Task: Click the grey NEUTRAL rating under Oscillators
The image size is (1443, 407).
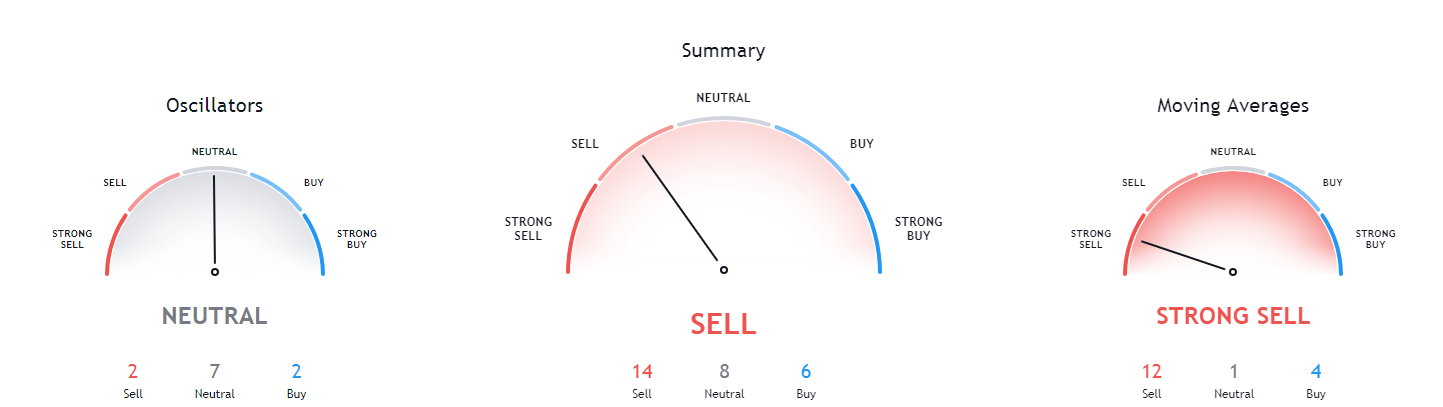Action: (x=215, y=316)
